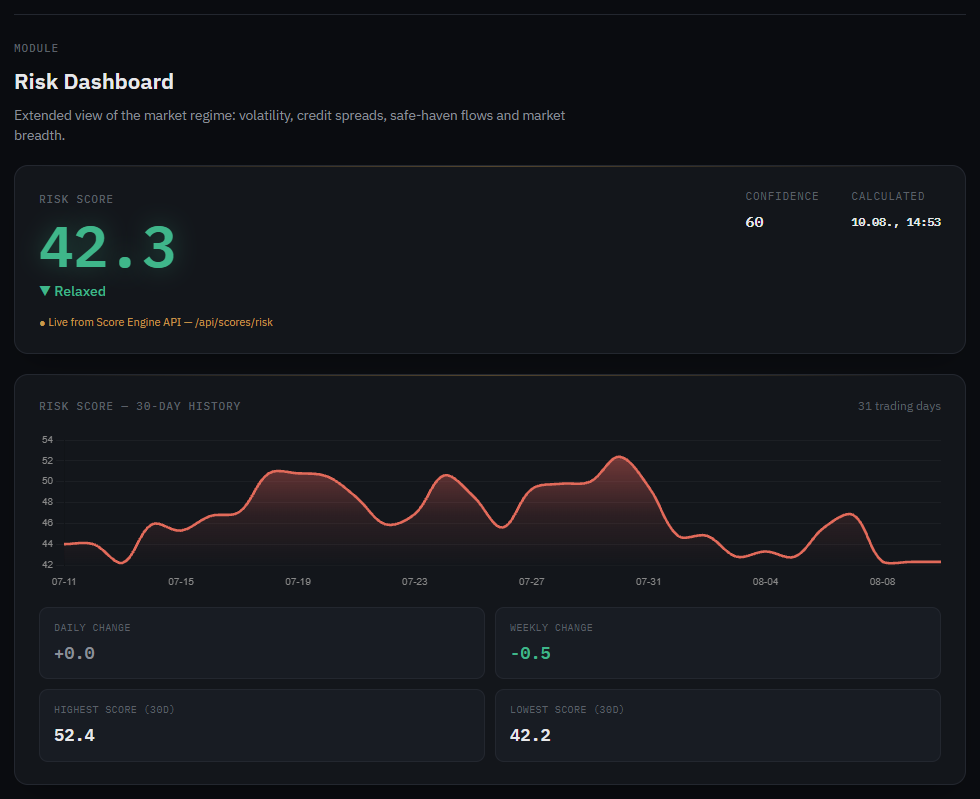Click the LOWEST SCORE (30D) label

[x=567, y=710]
